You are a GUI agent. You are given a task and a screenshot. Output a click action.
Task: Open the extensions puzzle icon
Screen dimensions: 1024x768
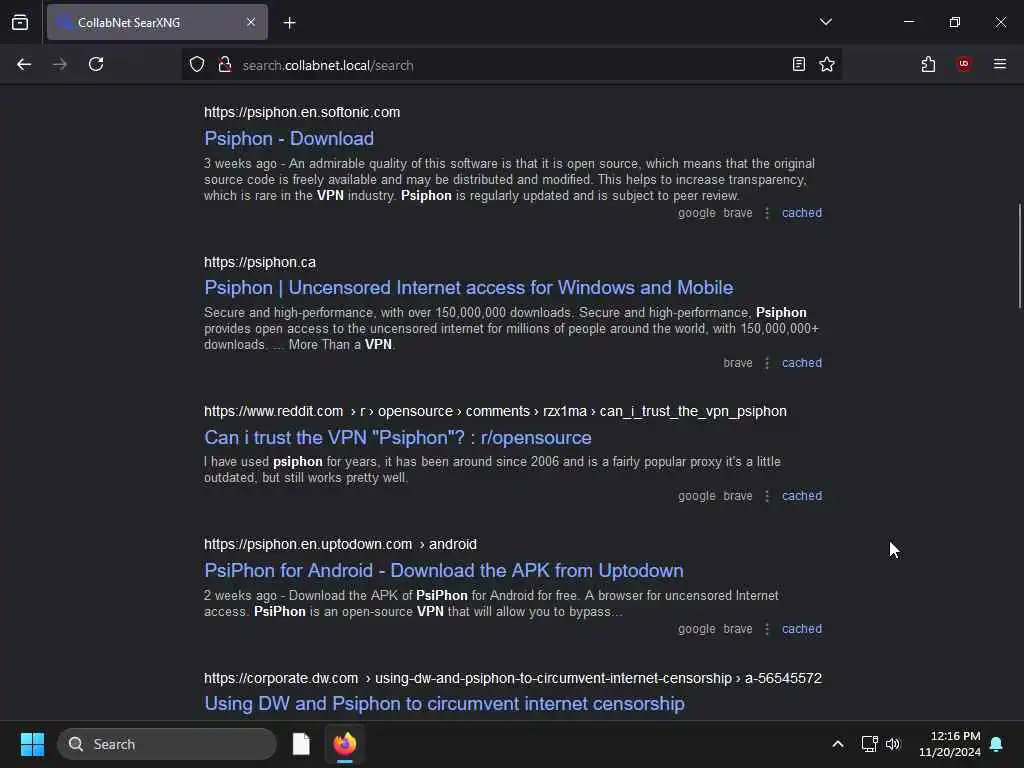(x=928, y=64)
